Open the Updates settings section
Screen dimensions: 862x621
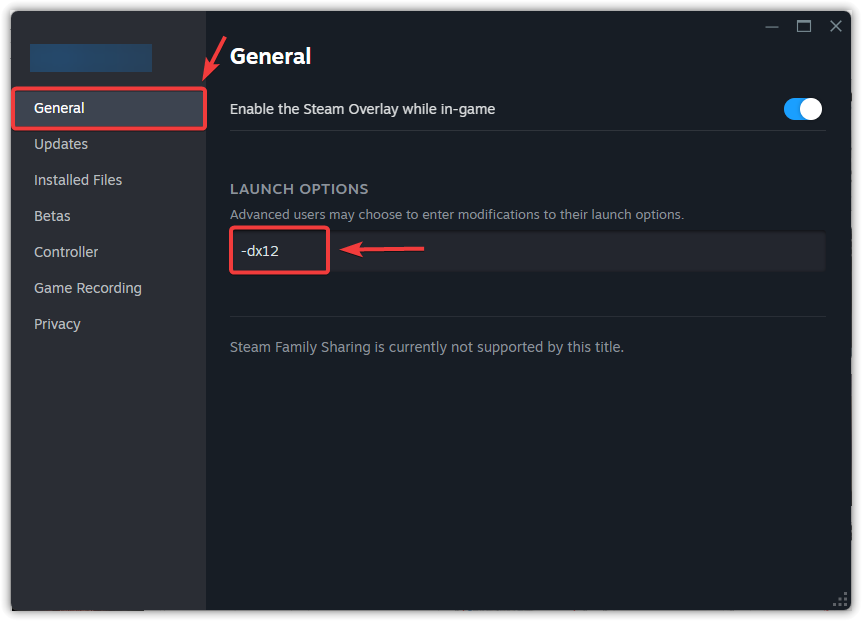[x=61, y=143]
